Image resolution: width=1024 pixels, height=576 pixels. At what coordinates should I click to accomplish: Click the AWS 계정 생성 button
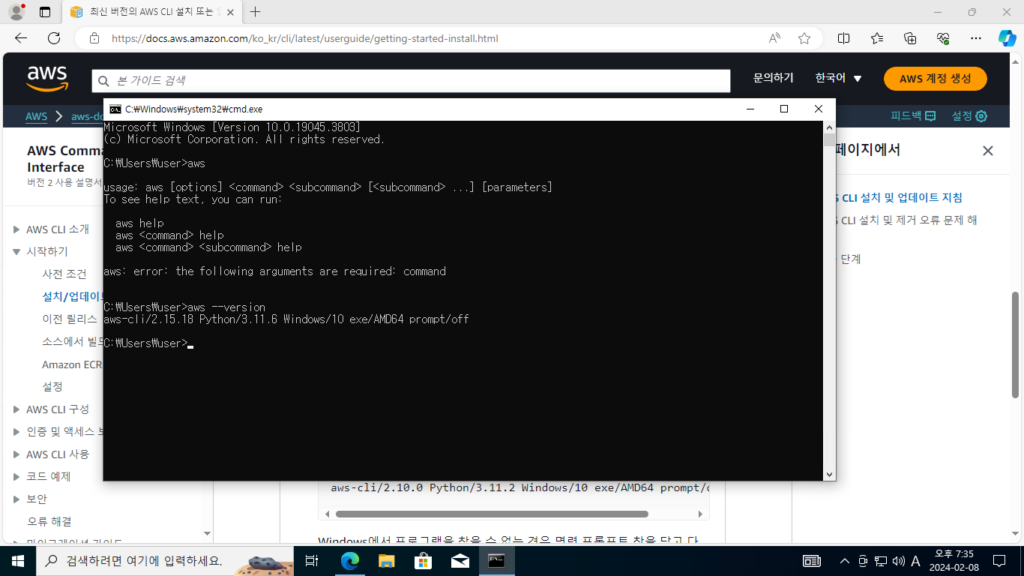click(935, 78)
